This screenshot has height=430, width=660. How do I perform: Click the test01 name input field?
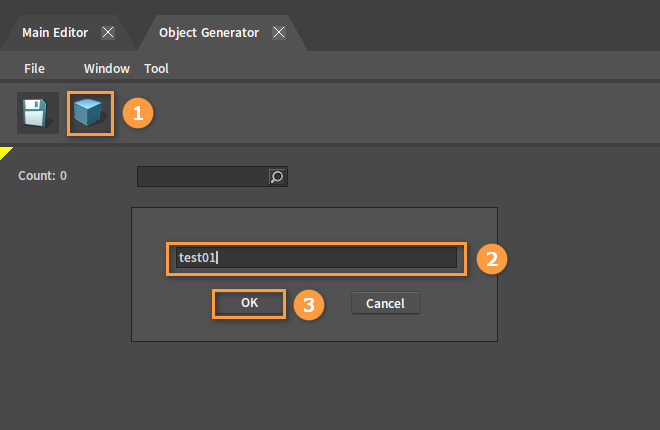[316, 257]
